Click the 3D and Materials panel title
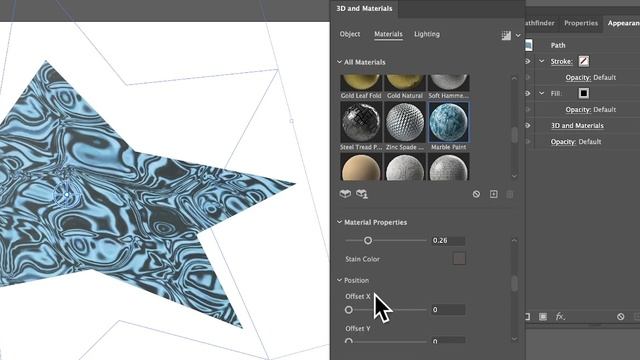 point(364,8)
